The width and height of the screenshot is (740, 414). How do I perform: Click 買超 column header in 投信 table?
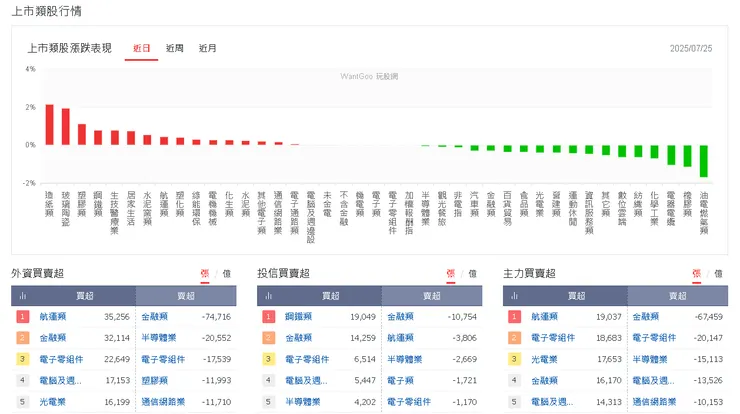(x=331, y=296)
